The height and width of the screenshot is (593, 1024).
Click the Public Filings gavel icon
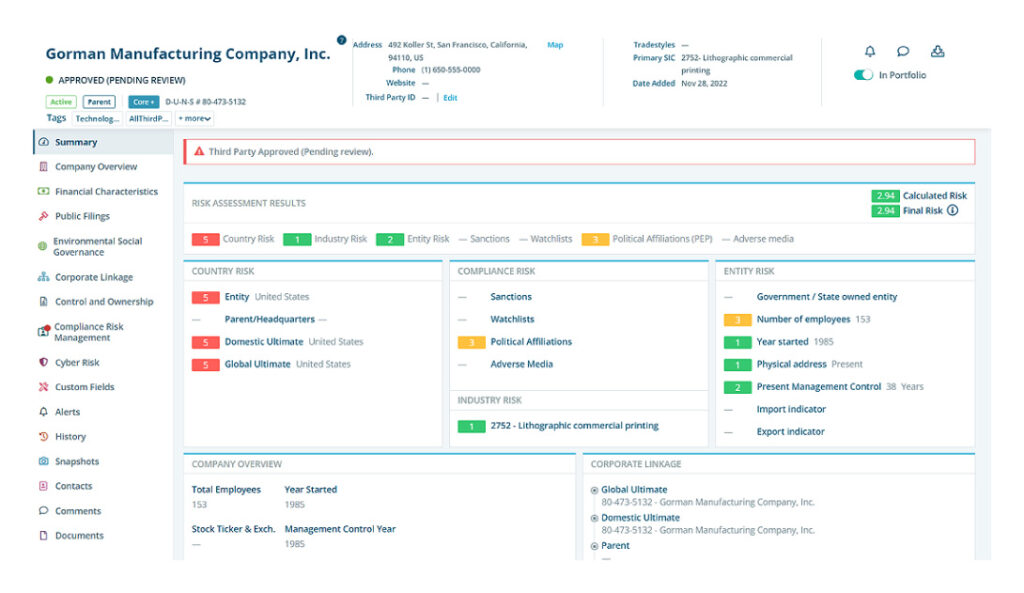pyautogui.click(x=43, y=216)
